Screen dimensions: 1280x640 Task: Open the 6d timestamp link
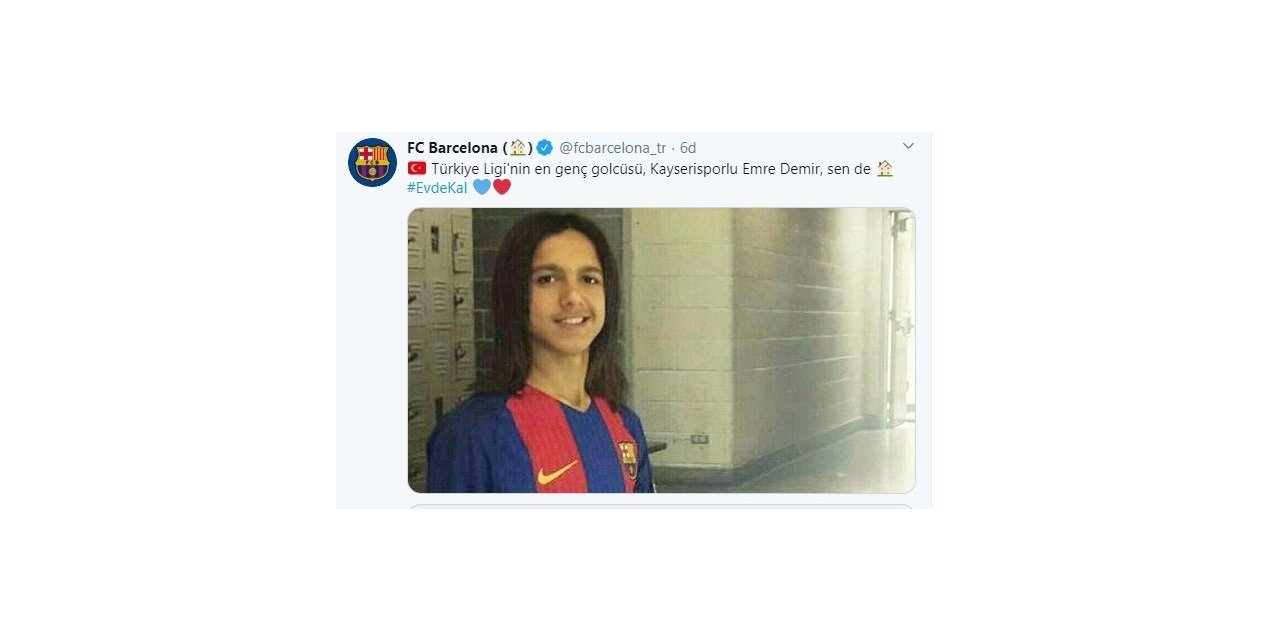[x=688, y=148]
